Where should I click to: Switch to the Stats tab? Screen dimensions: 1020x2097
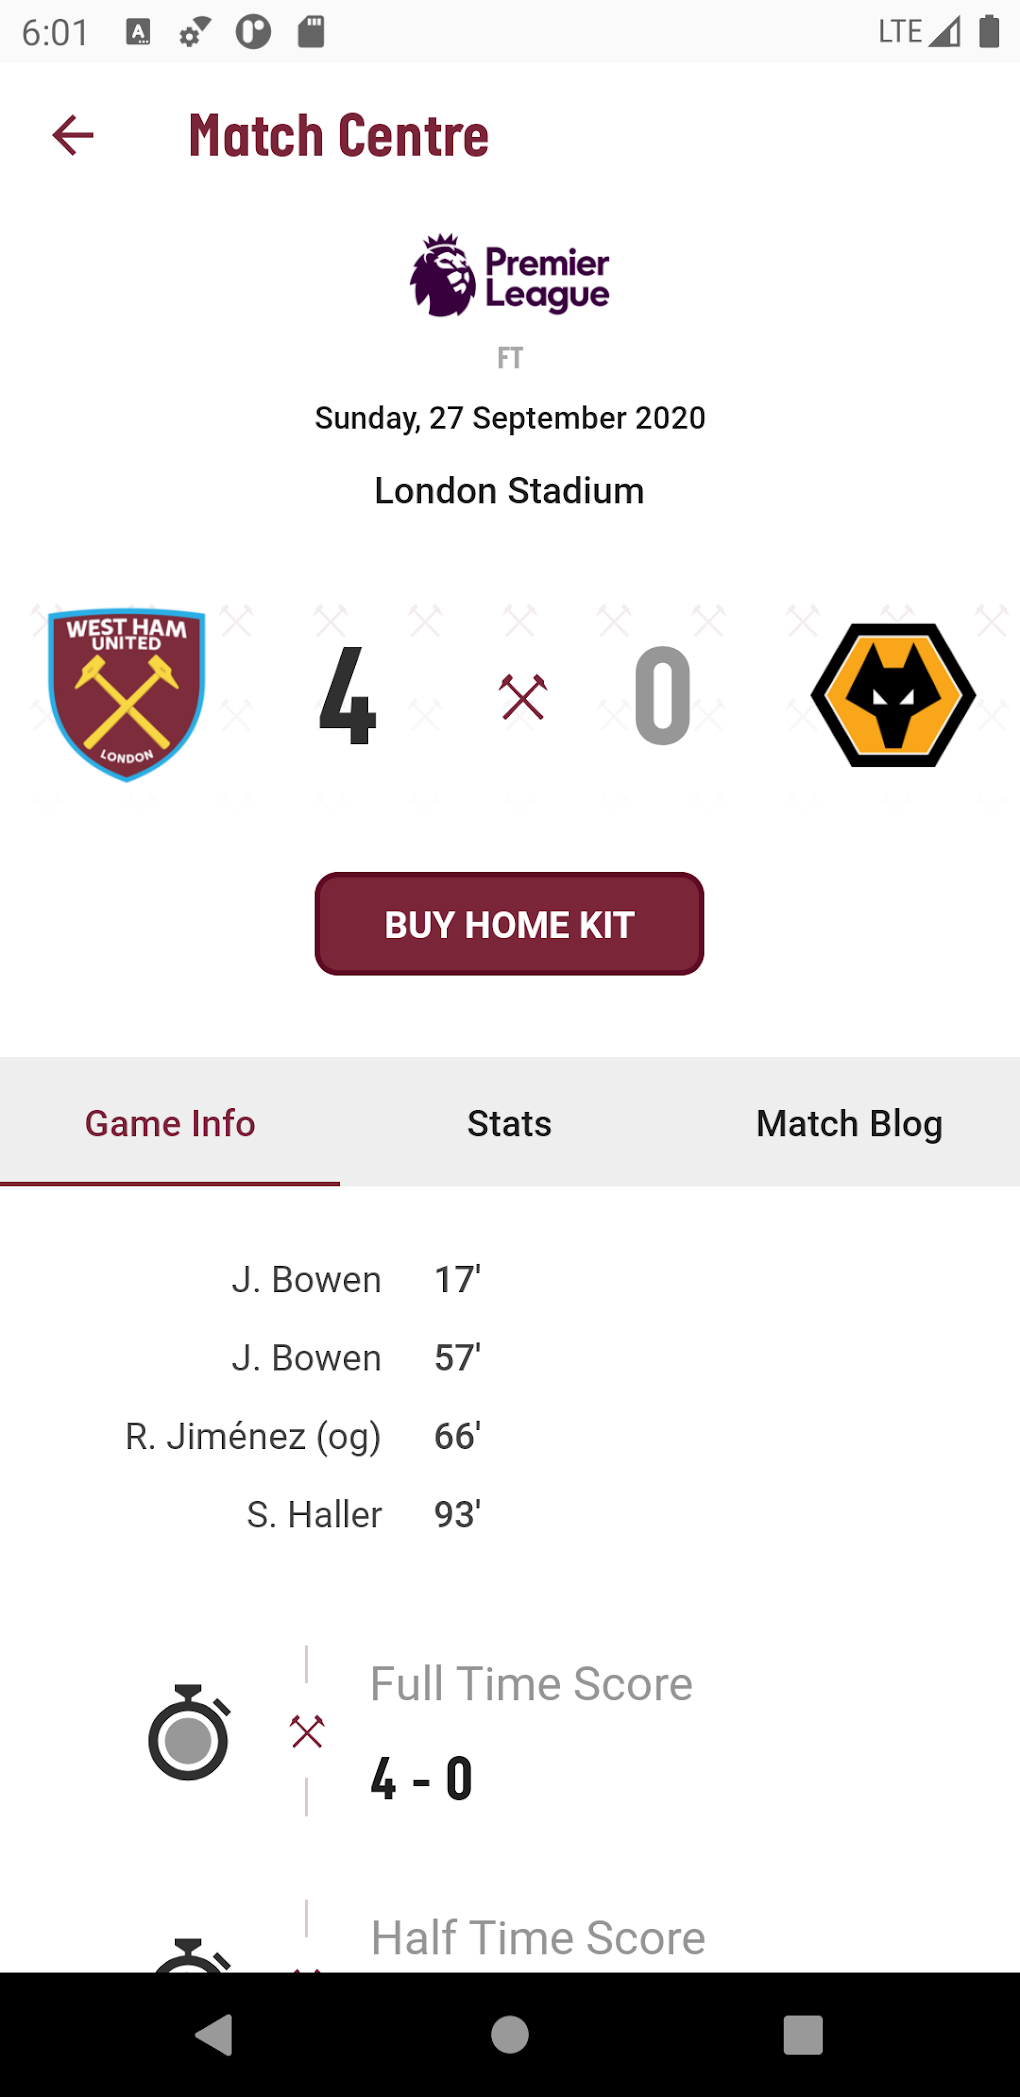(510, 1123)
